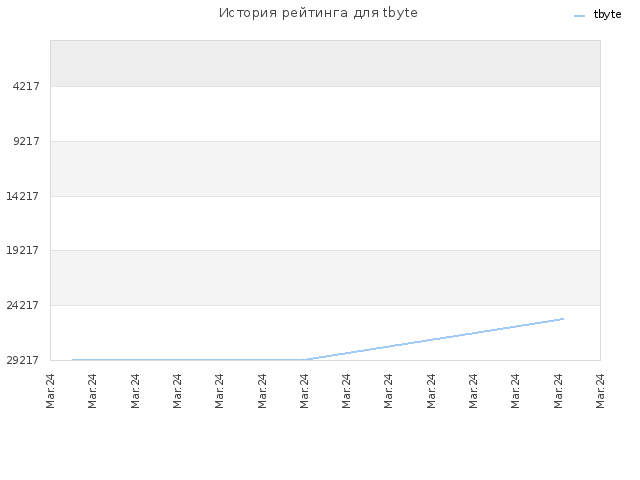The height and width of the screenshot is (480, 640).
Task: Click the left start of the blue line
Action: (73, 360)
